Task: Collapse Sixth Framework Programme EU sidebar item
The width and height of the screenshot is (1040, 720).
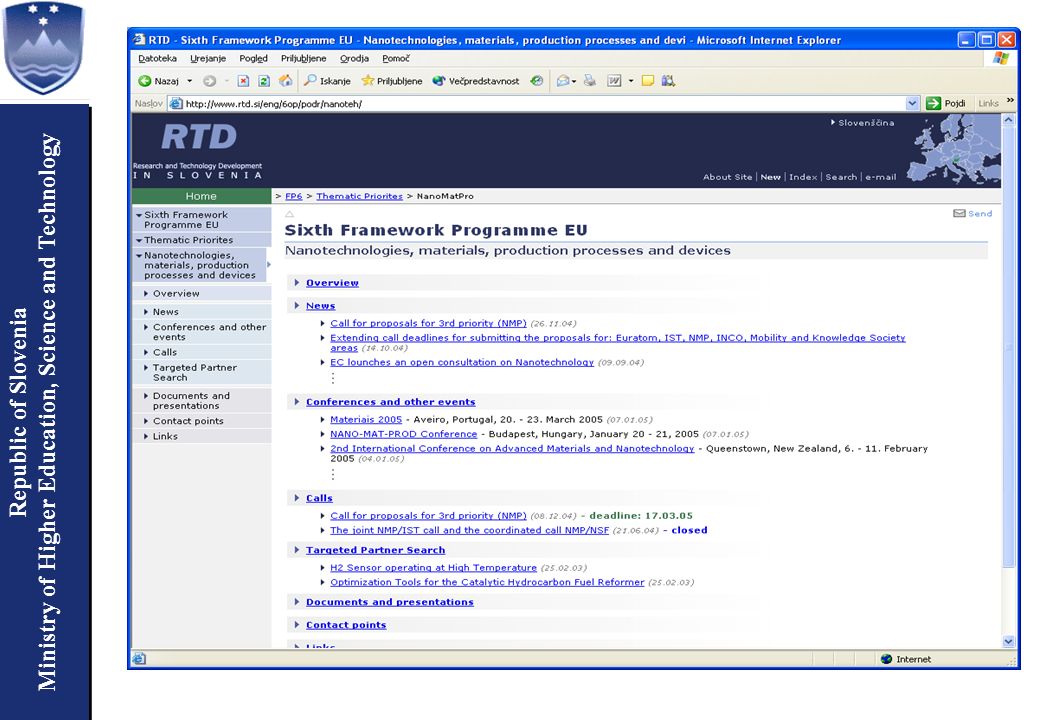Action: click(x=202, y=220)
